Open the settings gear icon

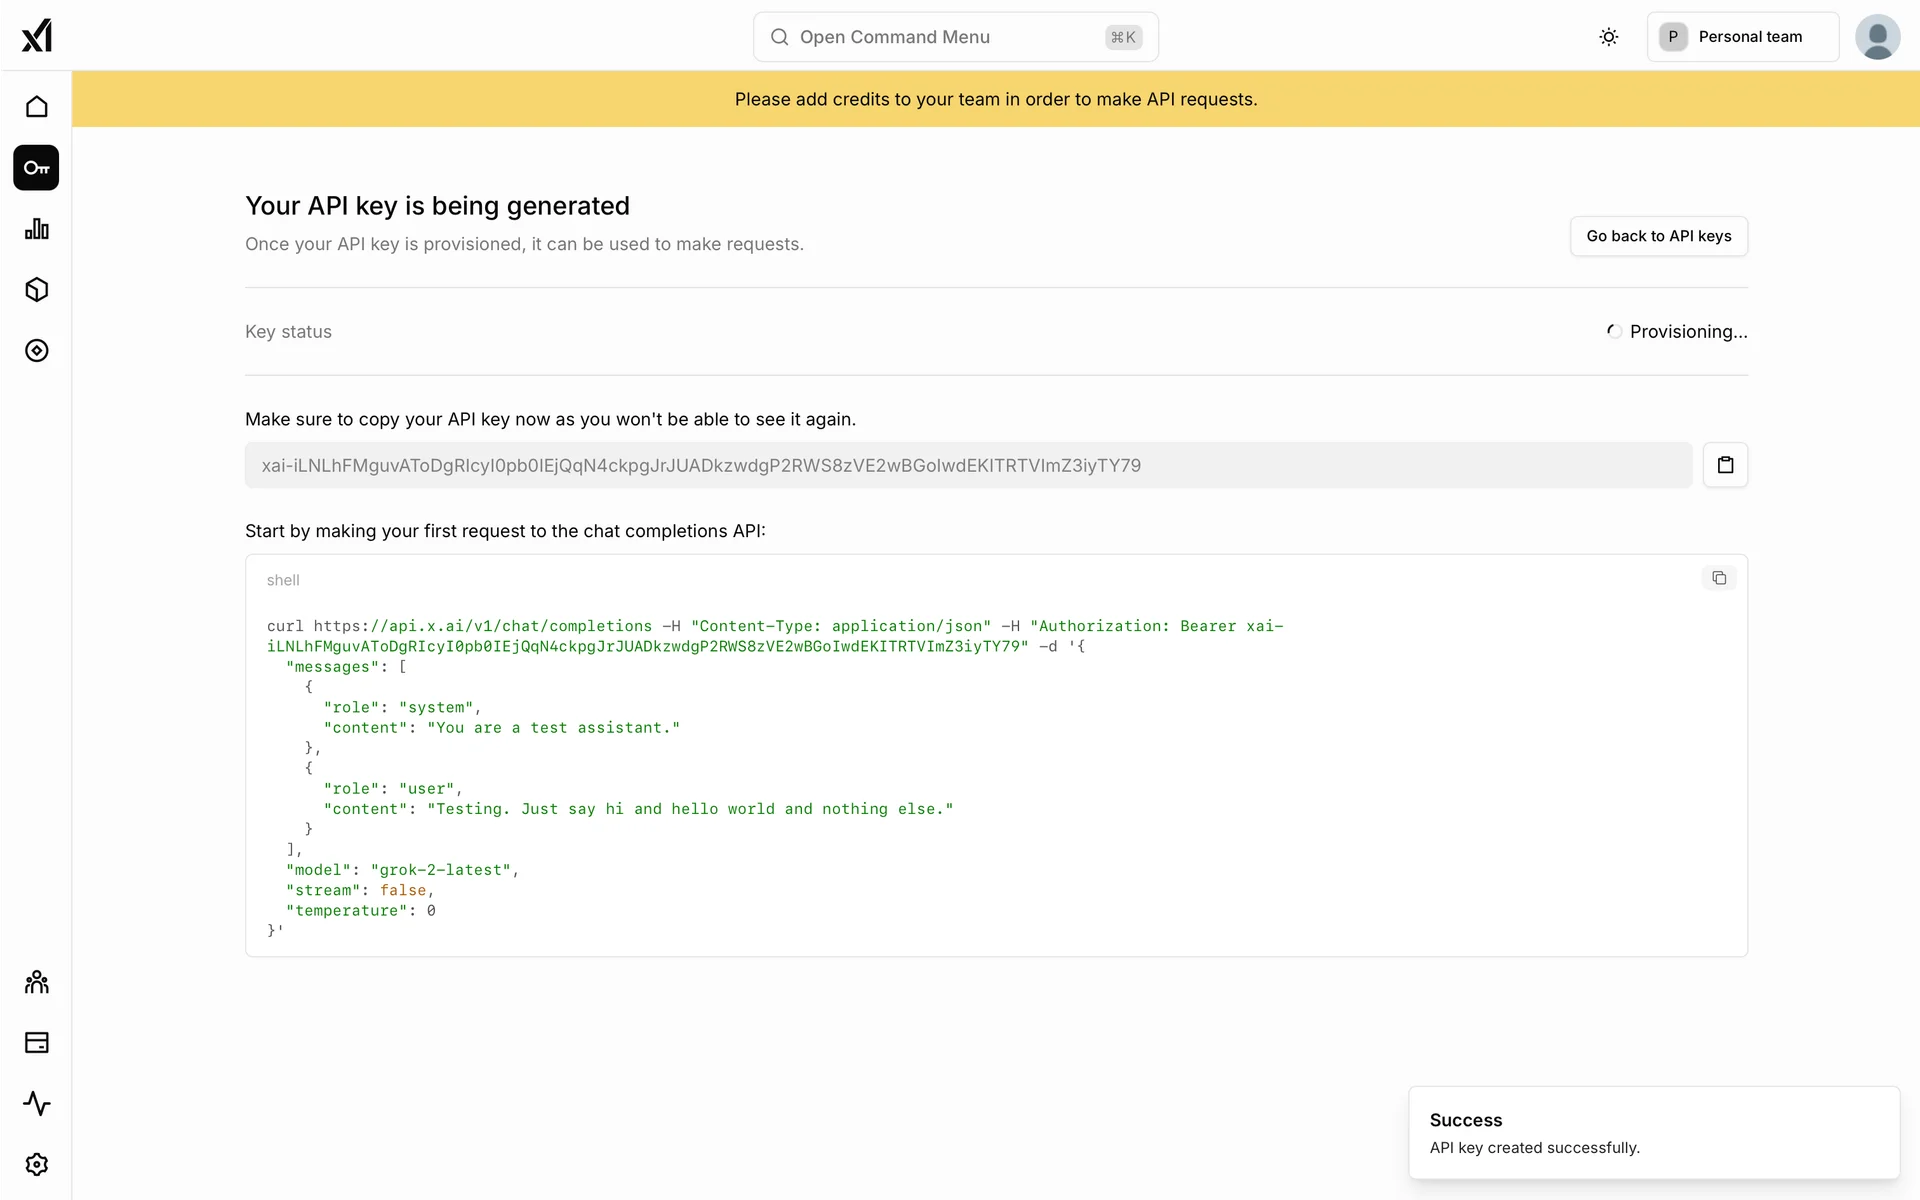[37, 1165]
